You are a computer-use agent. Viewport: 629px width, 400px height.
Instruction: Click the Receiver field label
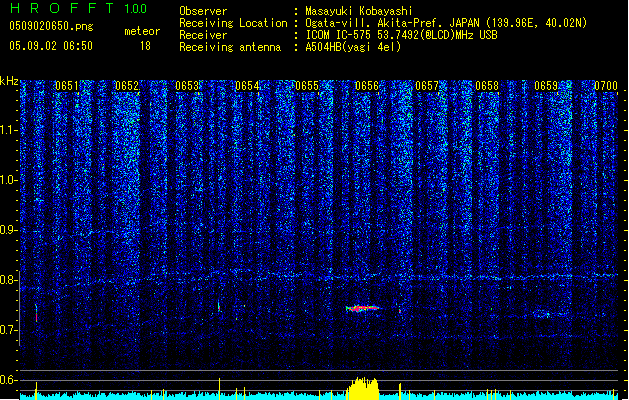pyautogui.click(x=203, y=35)
